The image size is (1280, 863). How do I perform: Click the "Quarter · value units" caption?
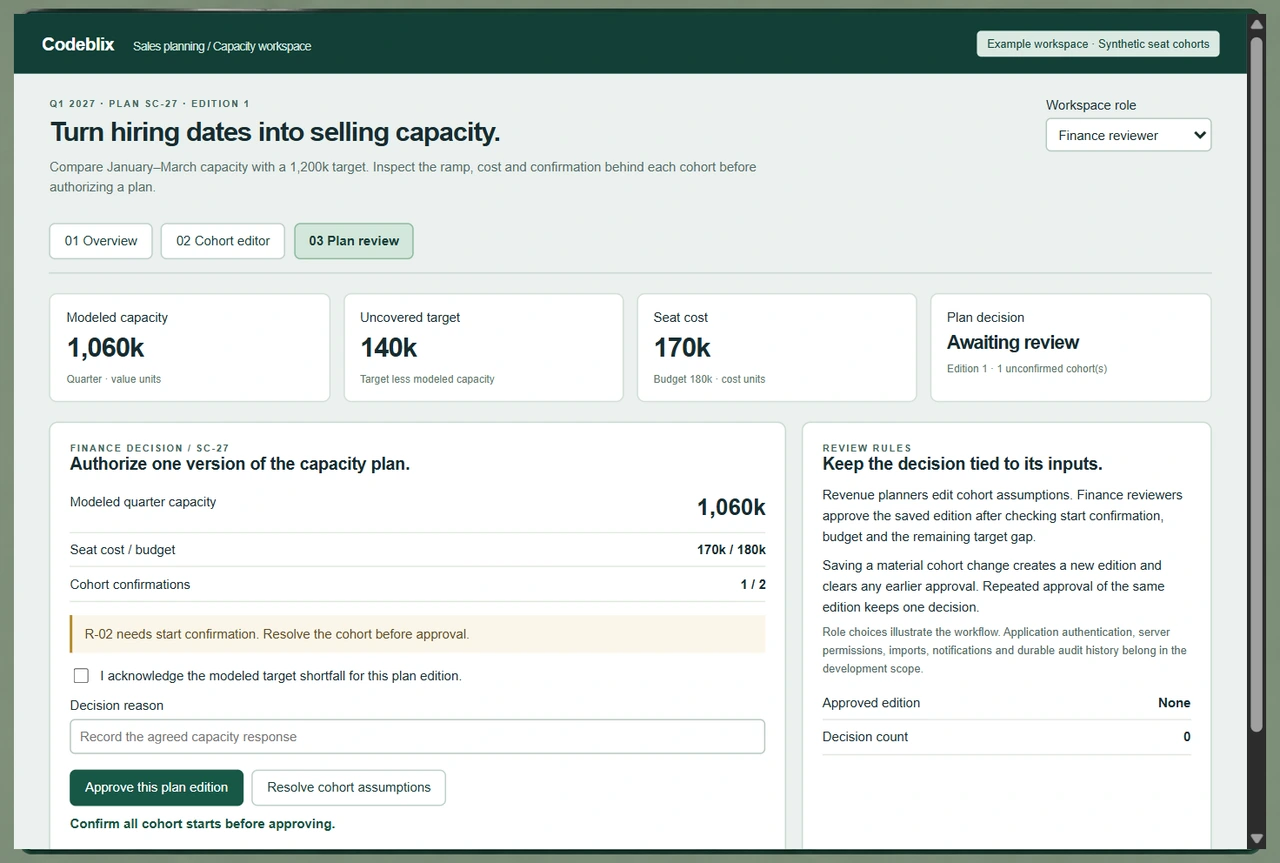tap(114, 380)
